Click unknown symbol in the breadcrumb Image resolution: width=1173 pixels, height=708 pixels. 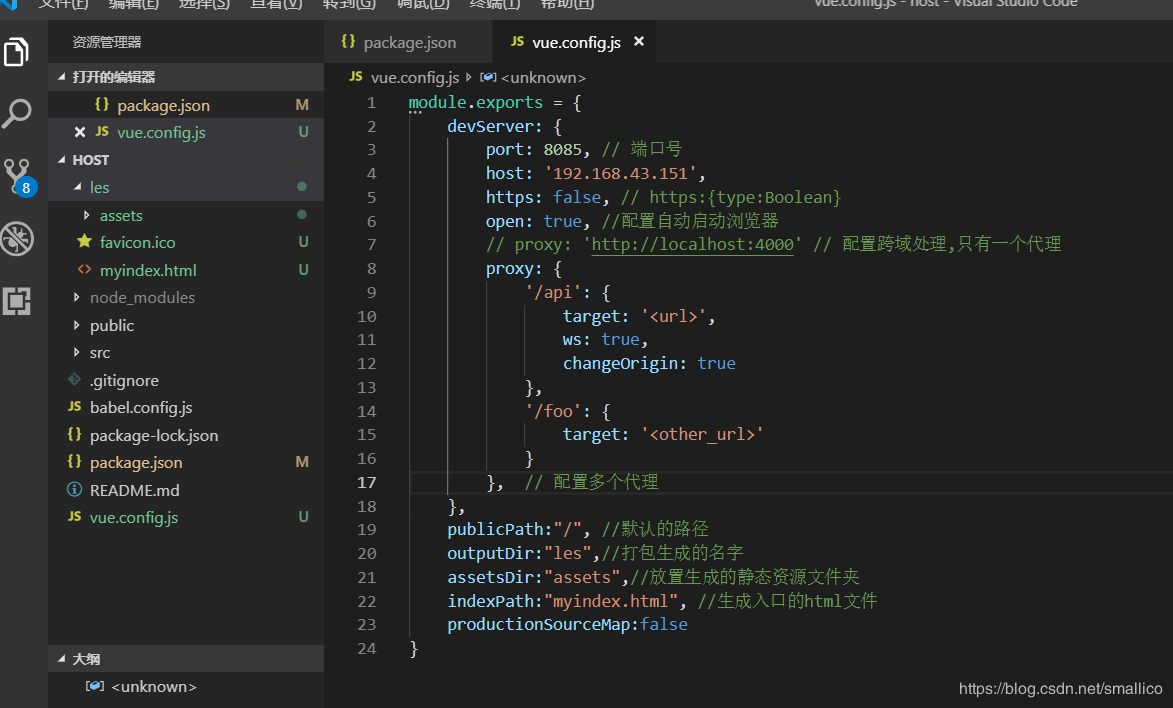[543, 77]
